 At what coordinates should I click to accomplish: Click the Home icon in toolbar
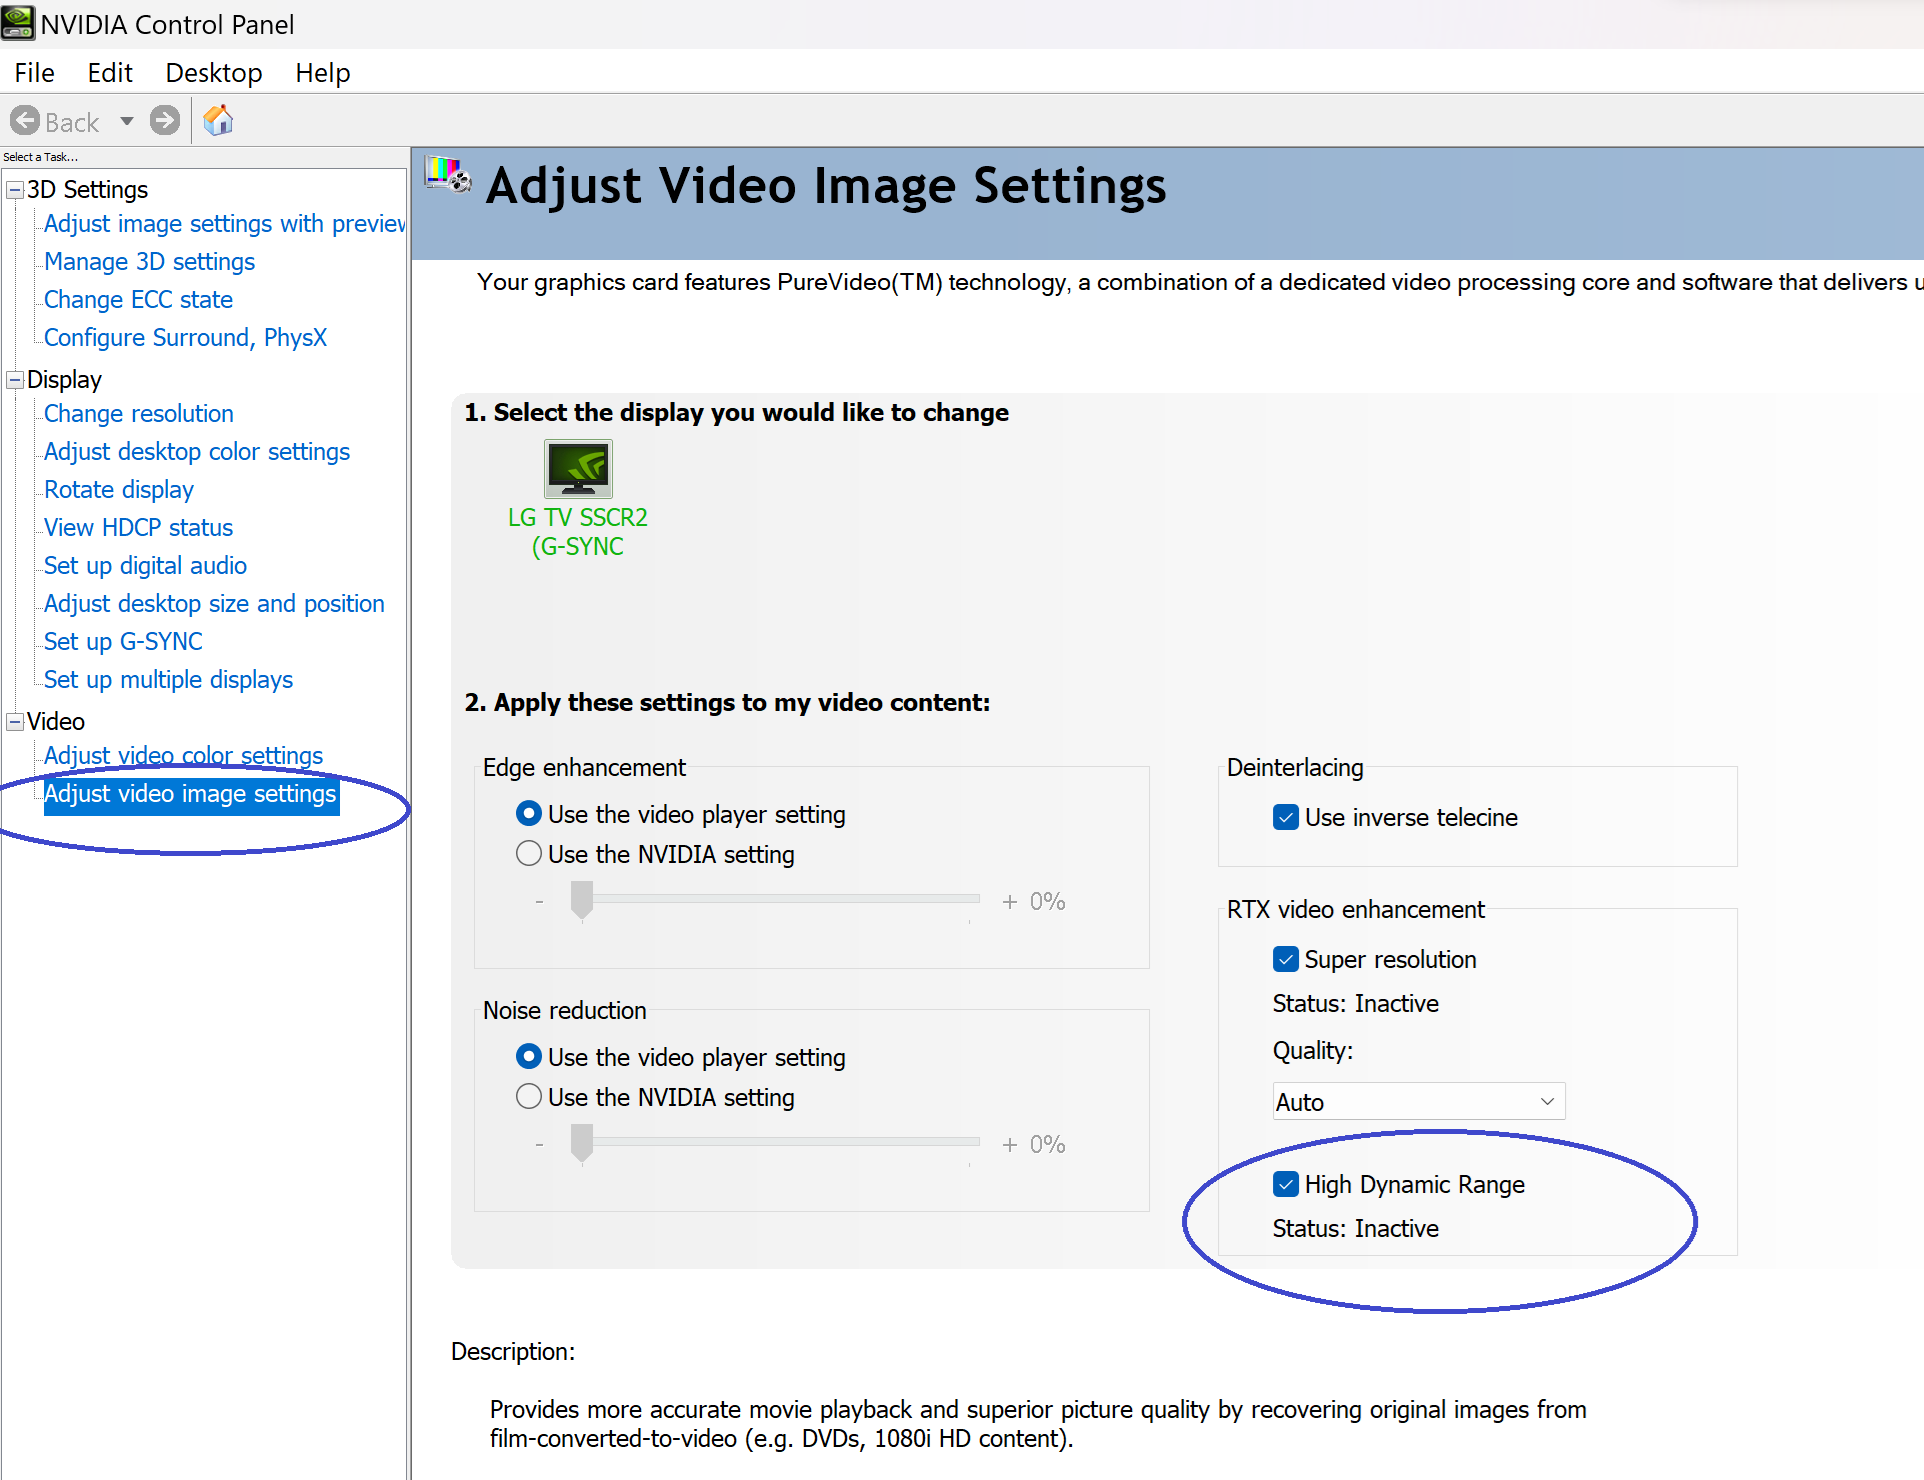(x=218, y=121)
